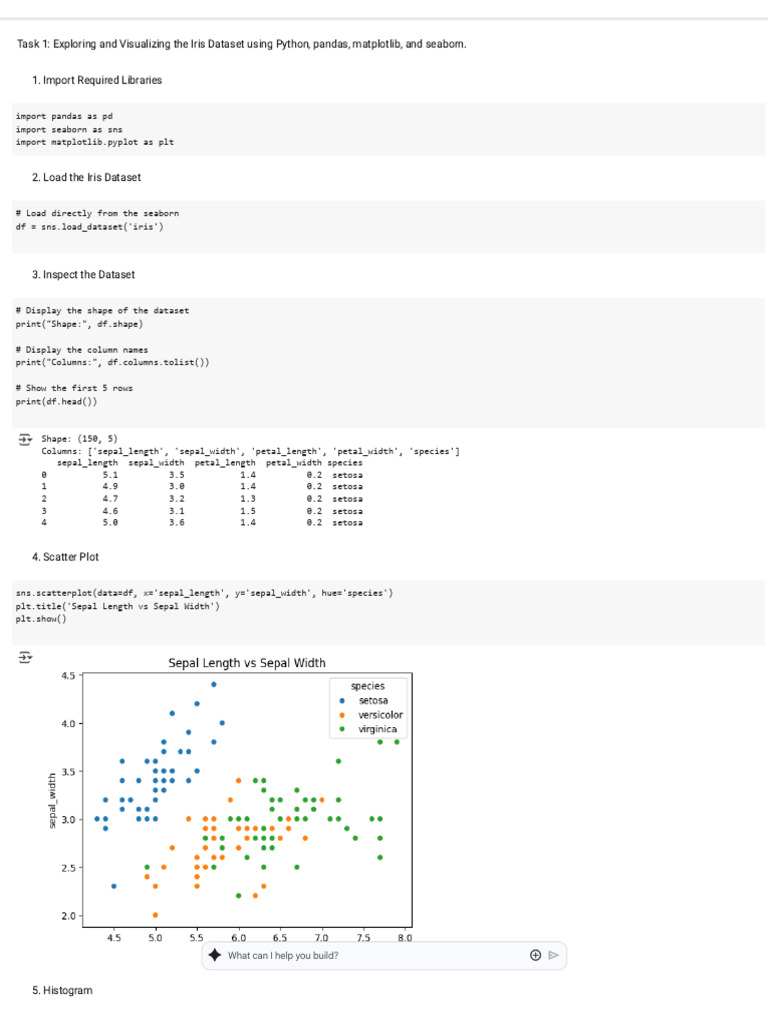This screenshot has width=768, height=1024.
Task: Click the output toggle icon beside Shape output
Action: click(x=25, y=440)
